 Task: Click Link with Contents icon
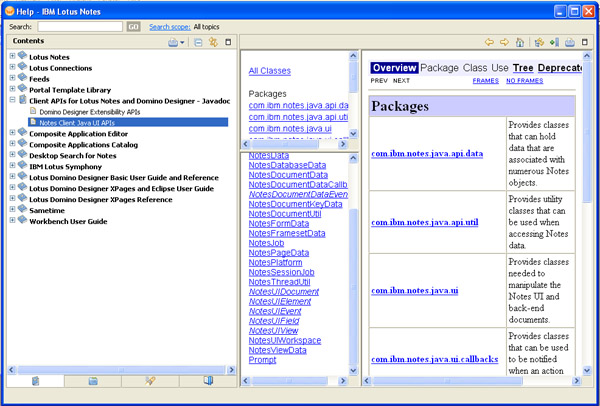click(x=213, y=42)
